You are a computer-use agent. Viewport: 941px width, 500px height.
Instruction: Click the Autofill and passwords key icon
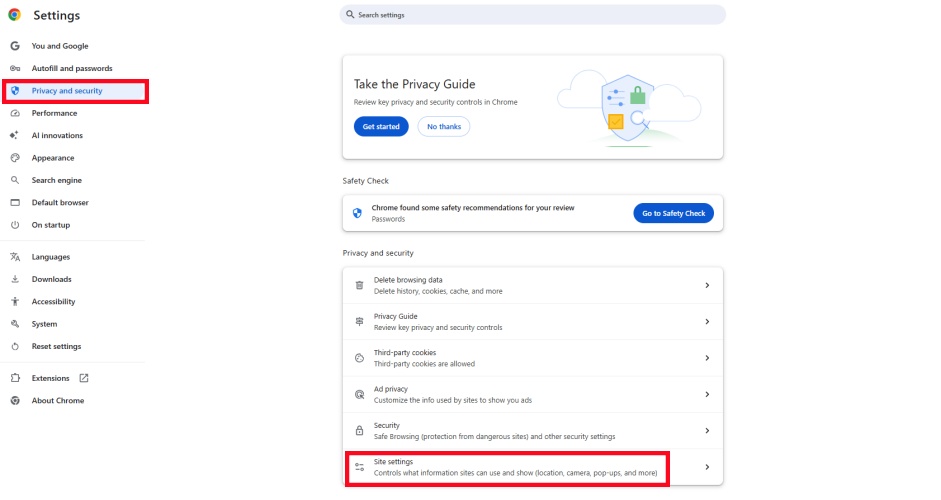tap(15, 68)
